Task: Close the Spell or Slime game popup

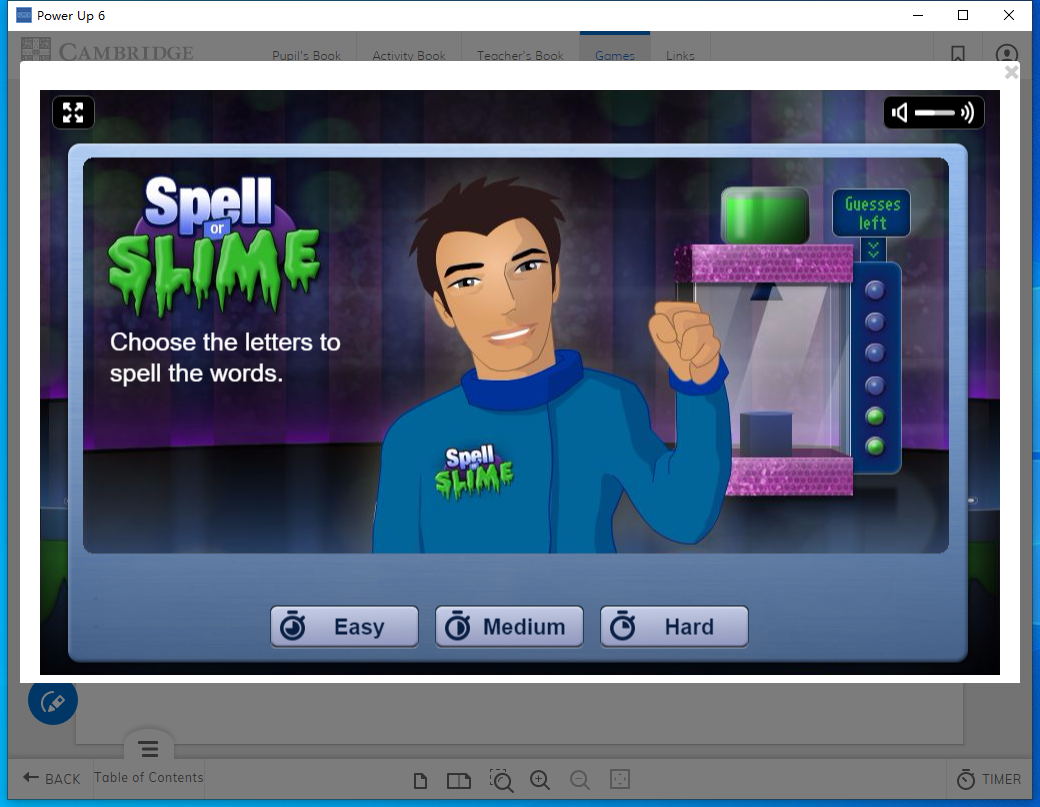Action: tap(1011, 72)
